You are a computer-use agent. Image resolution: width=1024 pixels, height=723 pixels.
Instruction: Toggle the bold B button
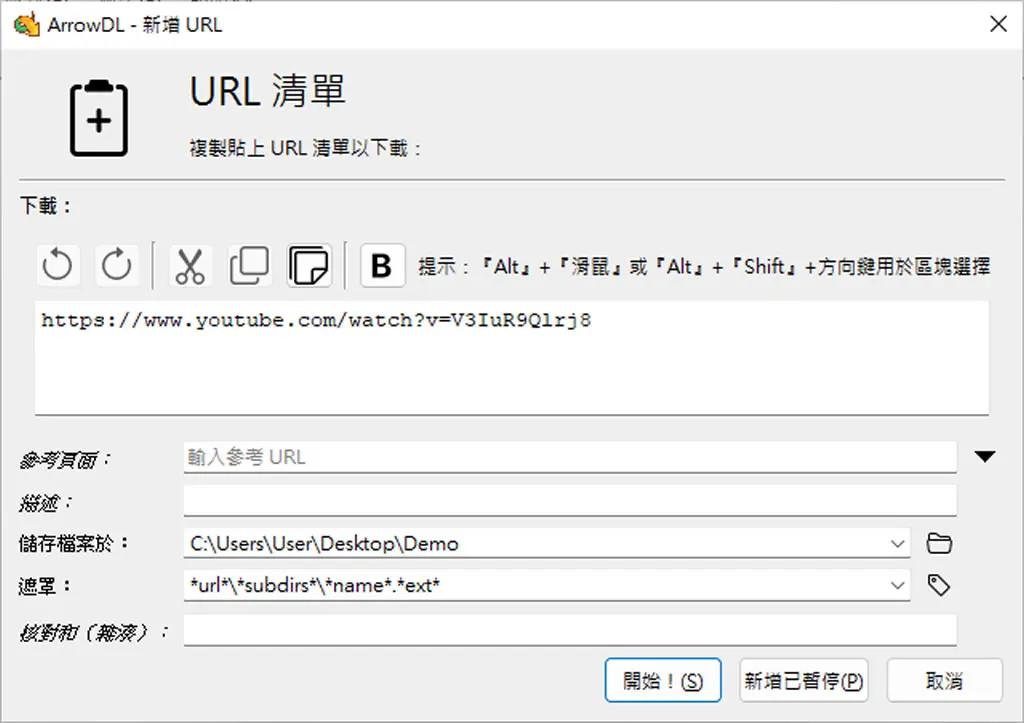coord(382,265)
